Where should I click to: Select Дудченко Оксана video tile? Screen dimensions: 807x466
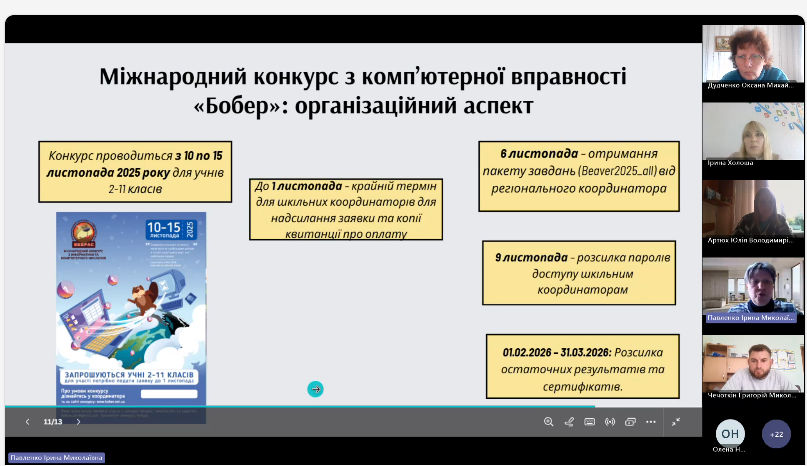tap(753, 58)
